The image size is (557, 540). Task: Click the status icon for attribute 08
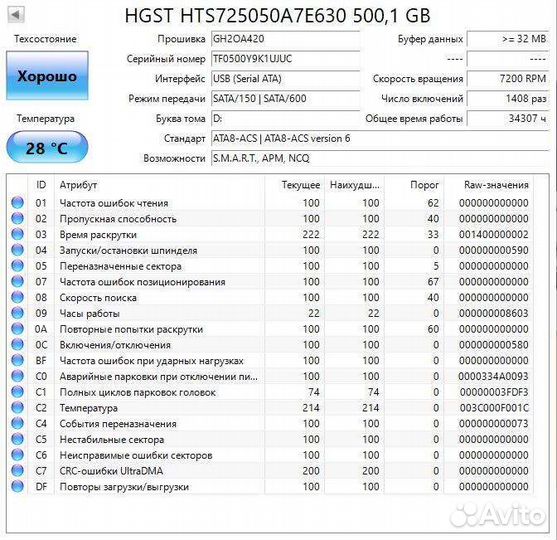[x=17, y=297]
